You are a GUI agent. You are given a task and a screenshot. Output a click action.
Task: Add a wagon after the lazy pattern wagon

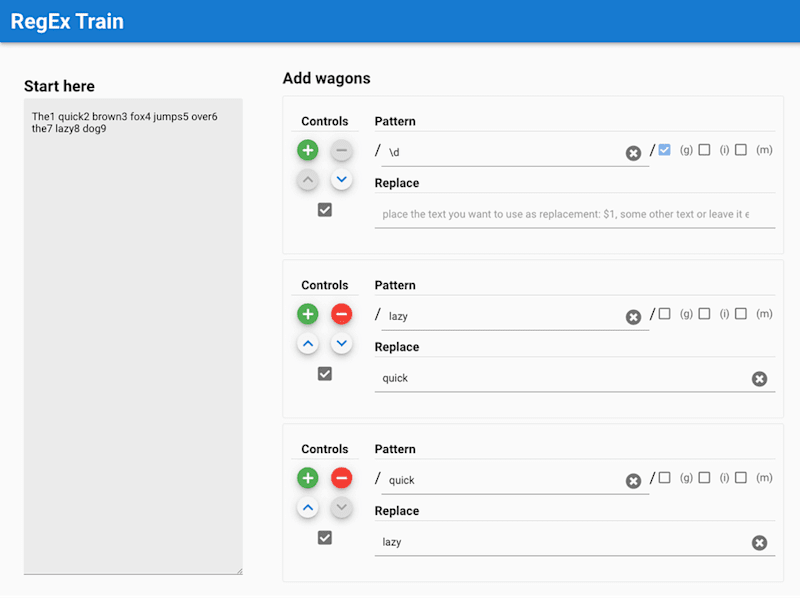[x=308, y=314]
